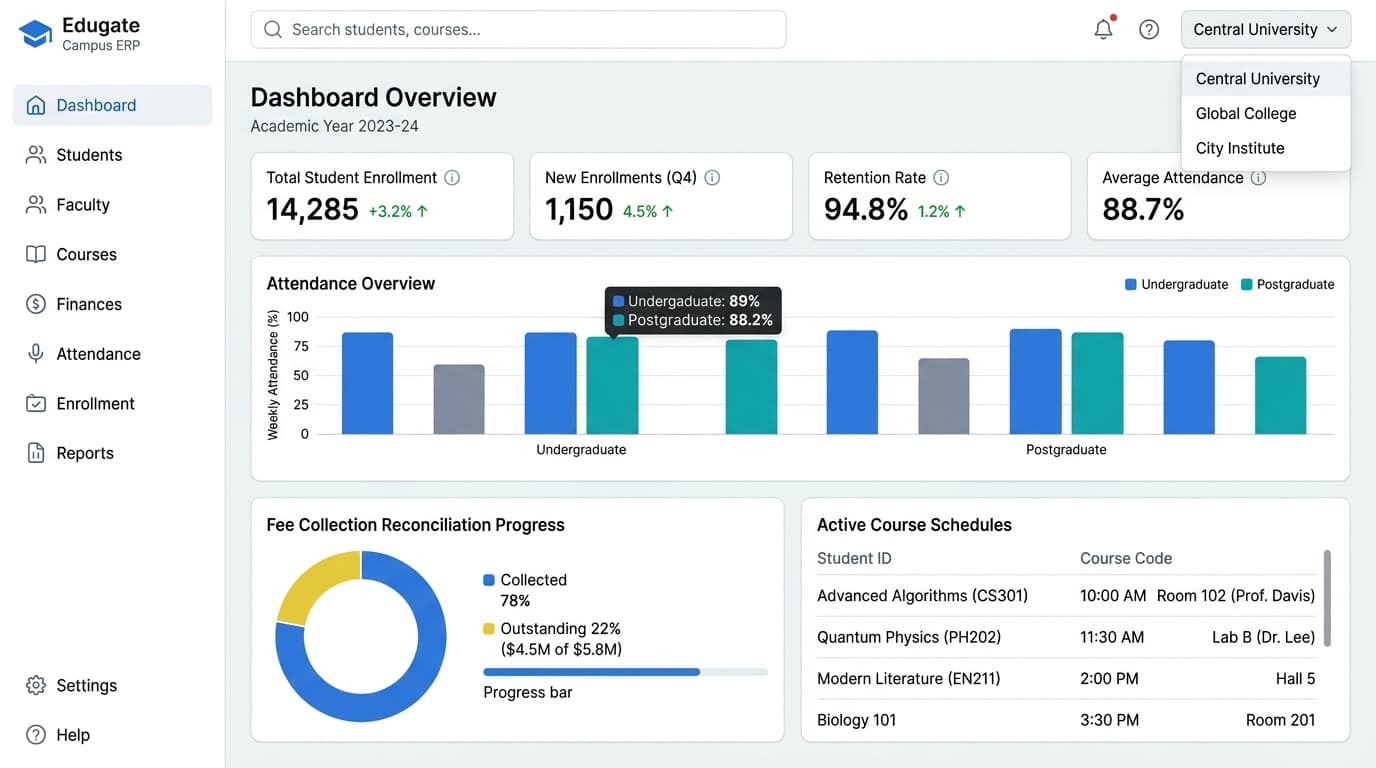The image size is (1376, 768).
Task: Click the Postgraduate axis label under chart
Action: click(1066, 450)
